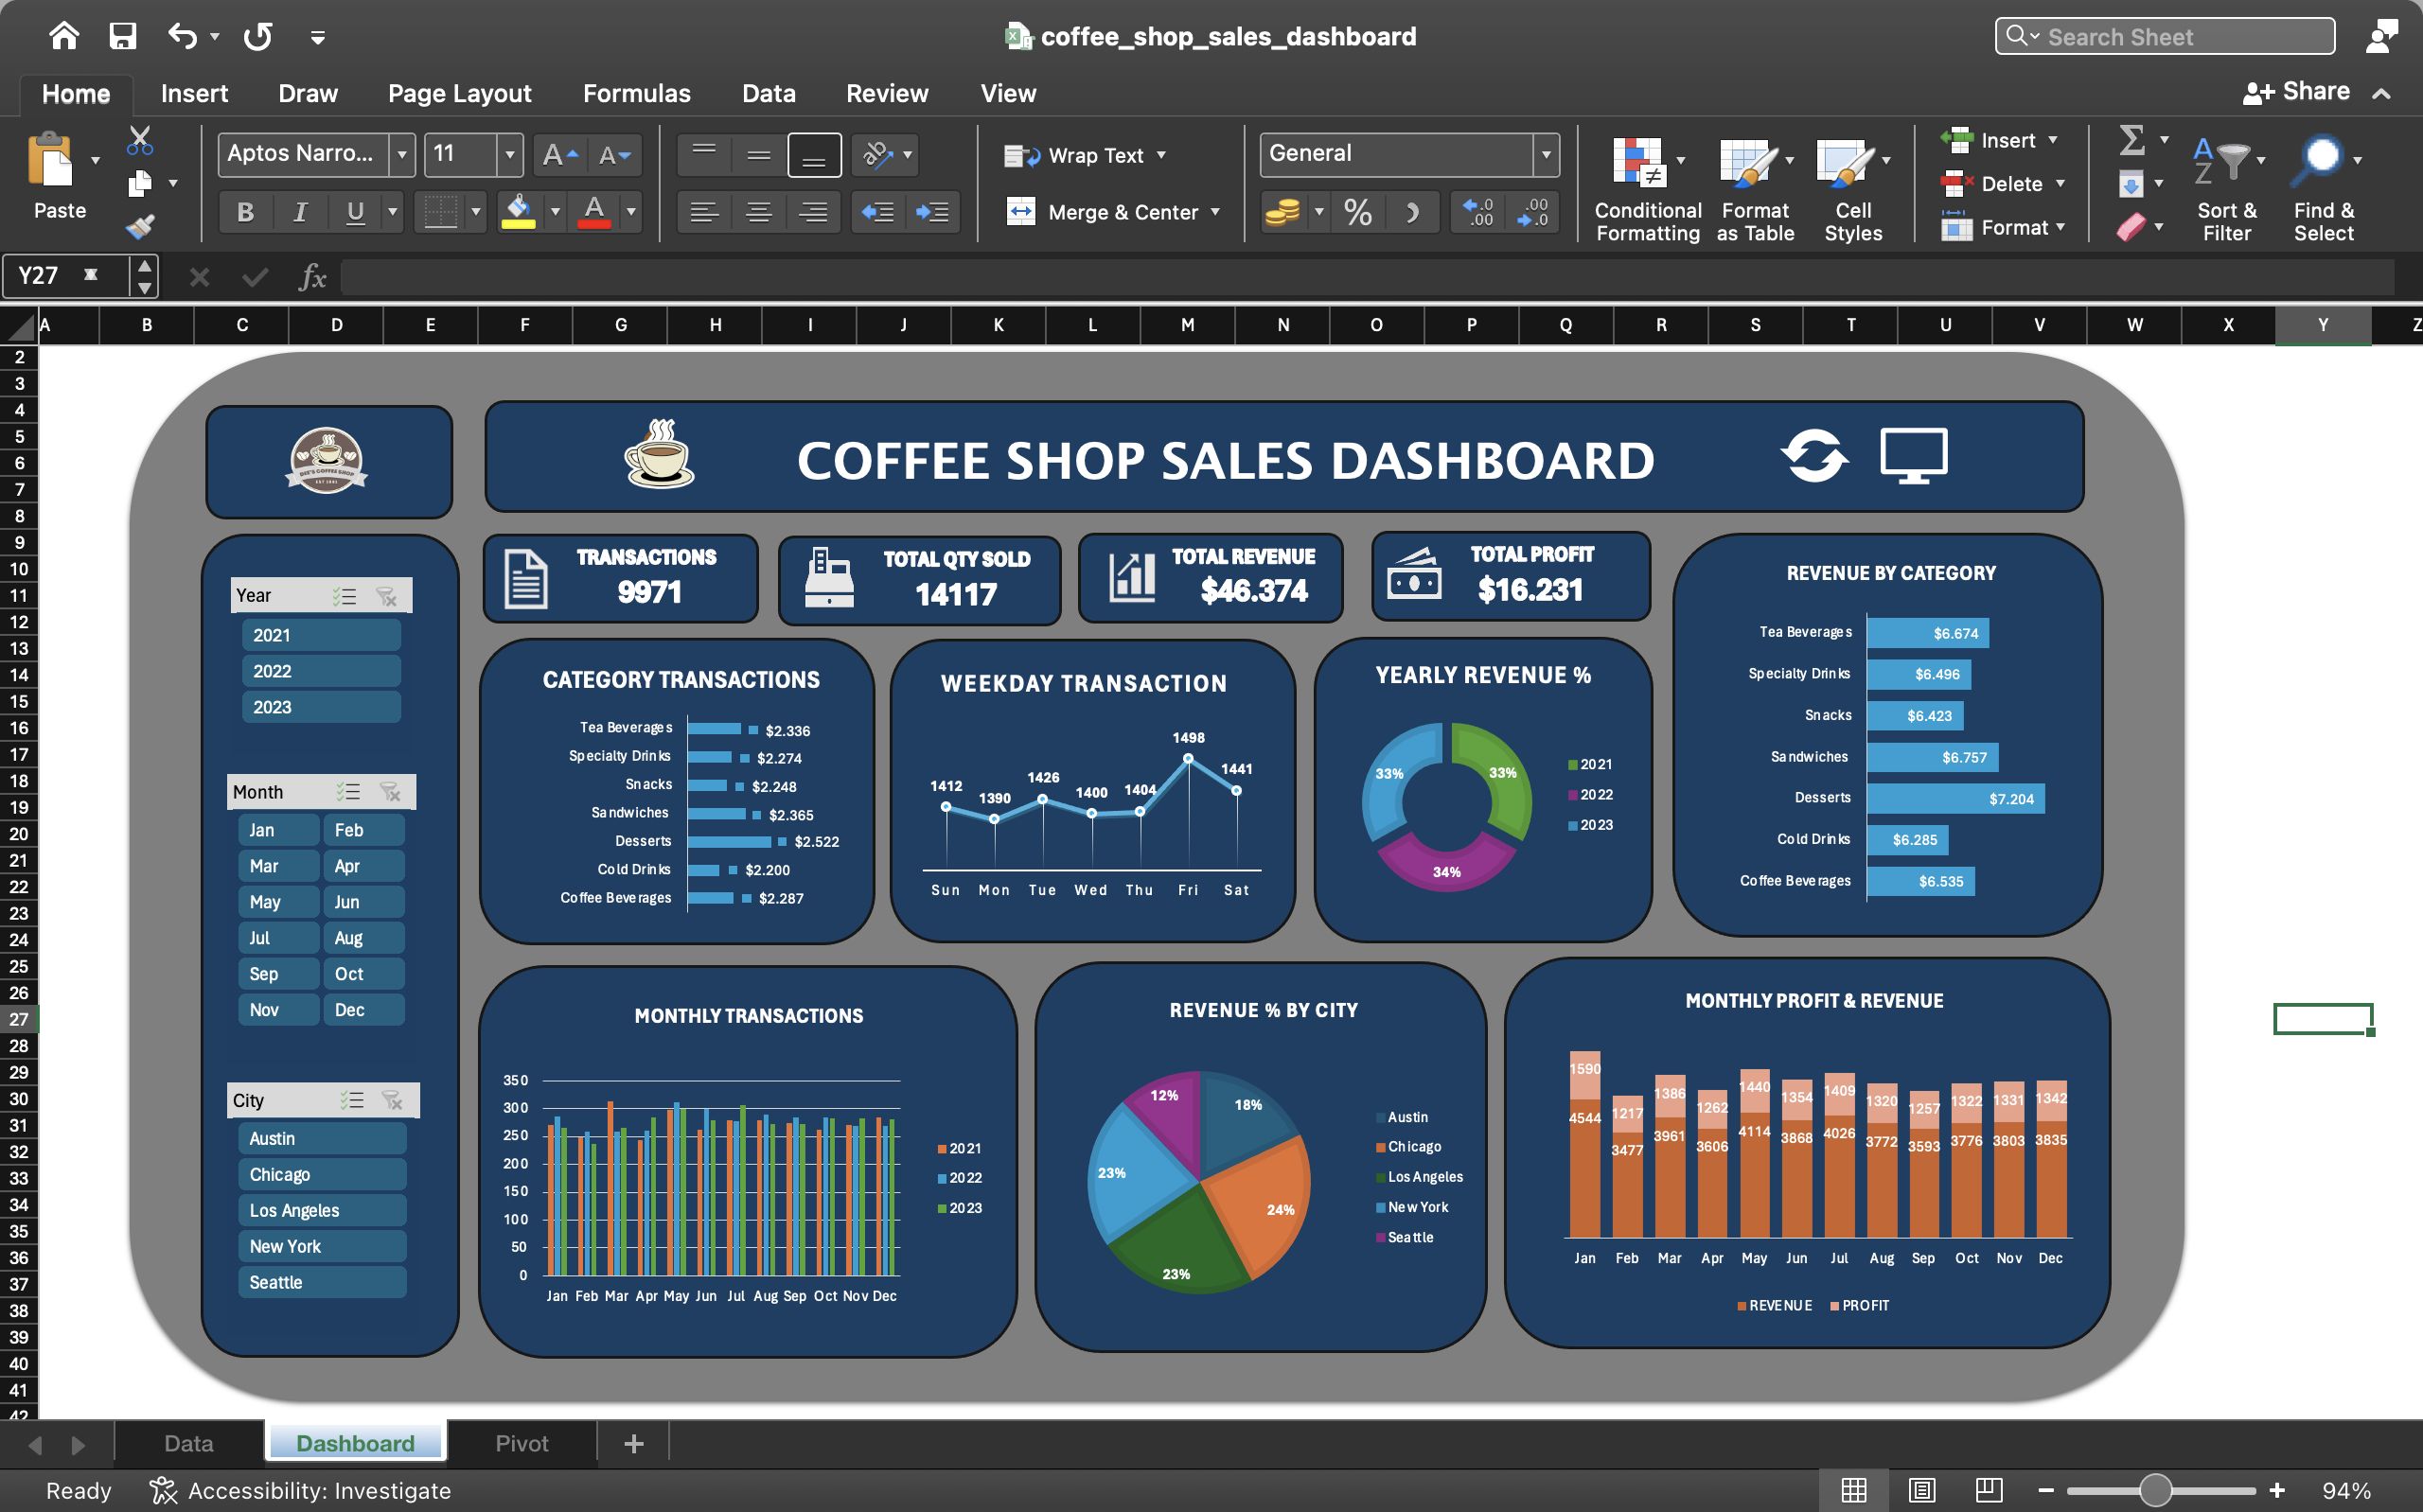Increase font size with the larger A
The height and width of the screenshot is (1512, 2423).
[x=559, y=155]
